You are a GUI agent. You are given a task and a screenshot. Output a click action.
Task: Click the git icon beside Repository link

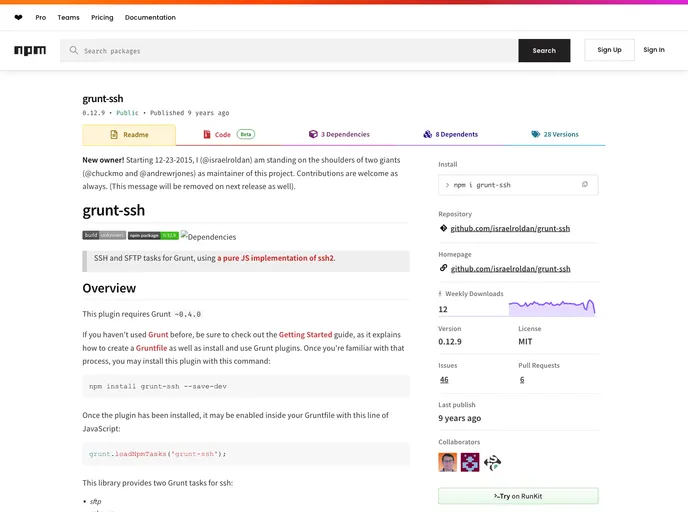click(443, 228)
